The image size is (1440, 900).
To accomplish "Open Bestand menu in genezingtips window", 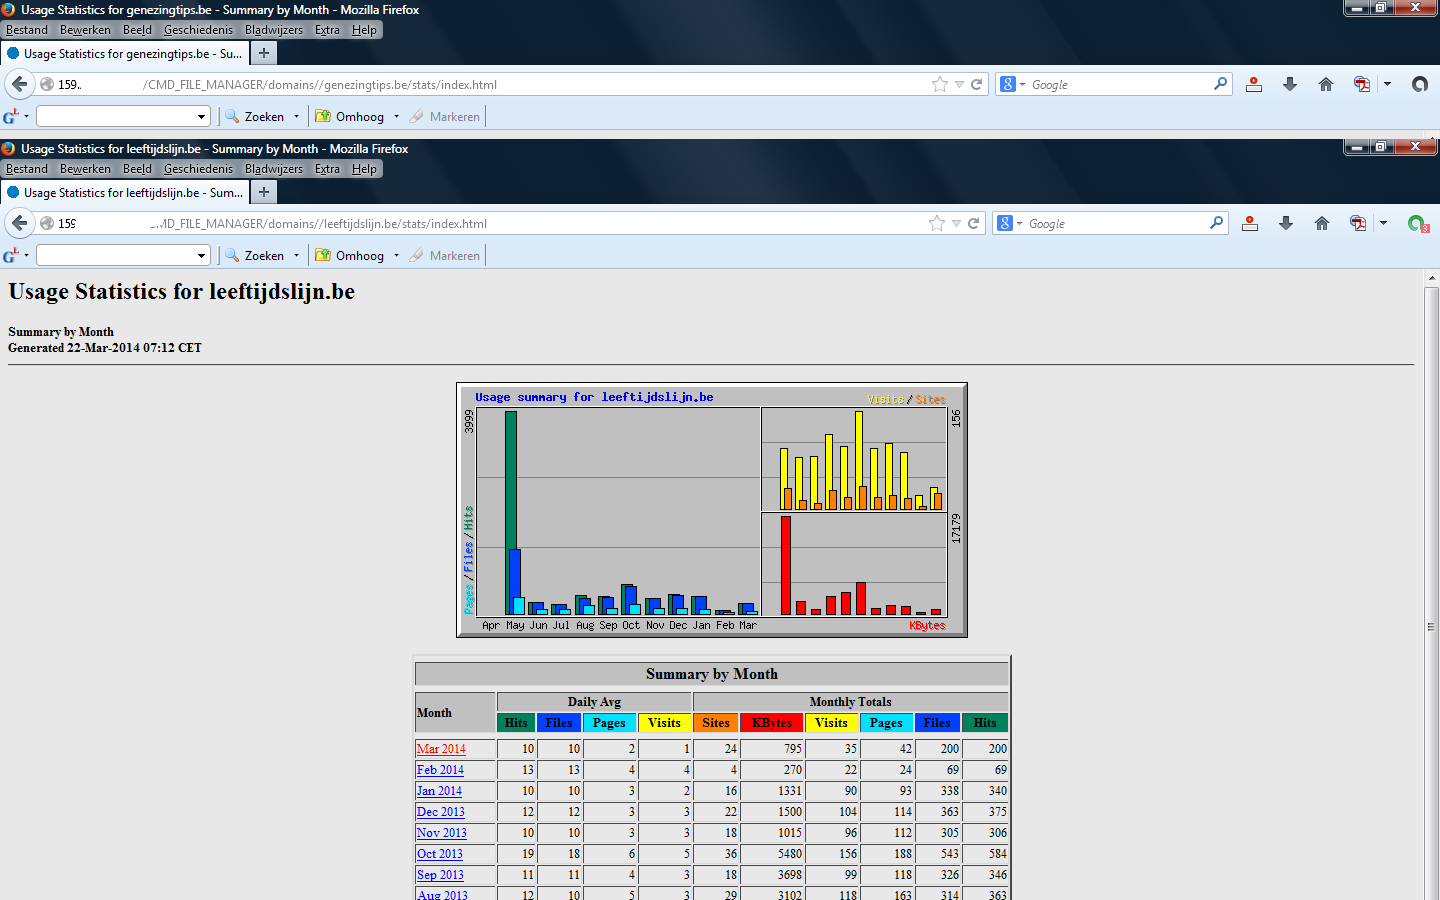I will click(27, 30).
